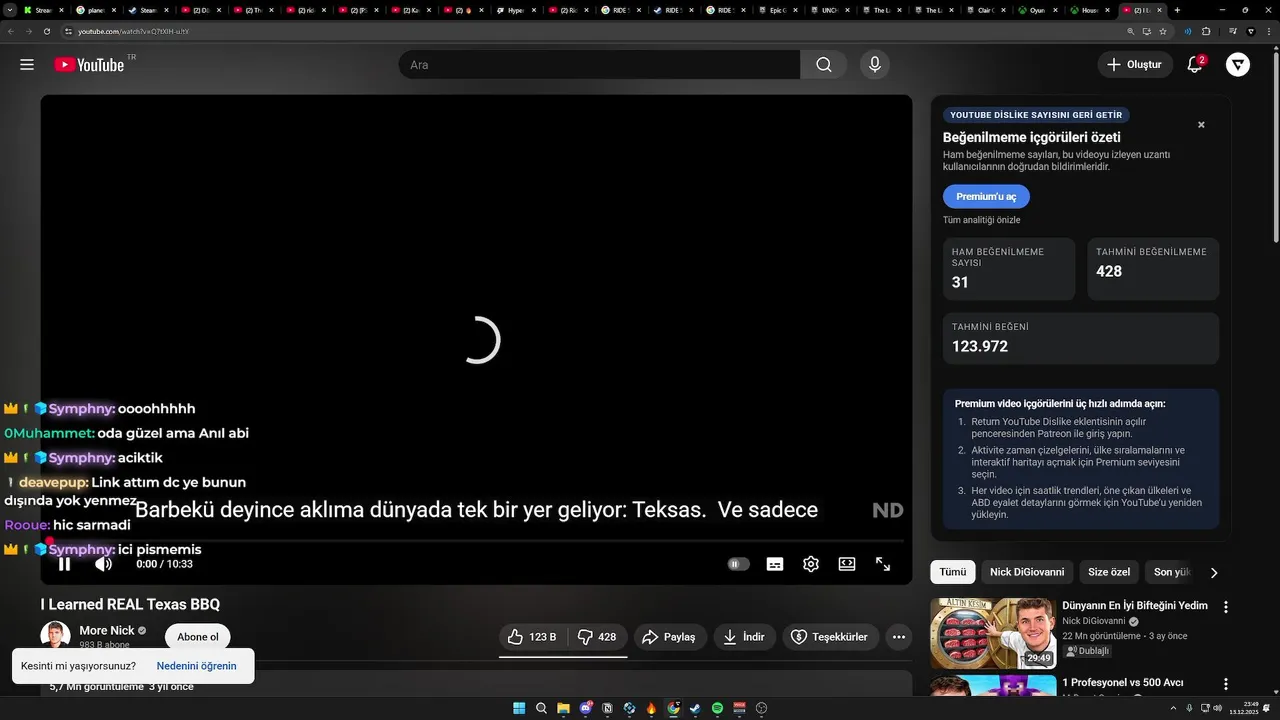Open the media control playlist icon in the toolbar
The height and width of the screenshot is (720, 1280).
(x=1232, y=32)
